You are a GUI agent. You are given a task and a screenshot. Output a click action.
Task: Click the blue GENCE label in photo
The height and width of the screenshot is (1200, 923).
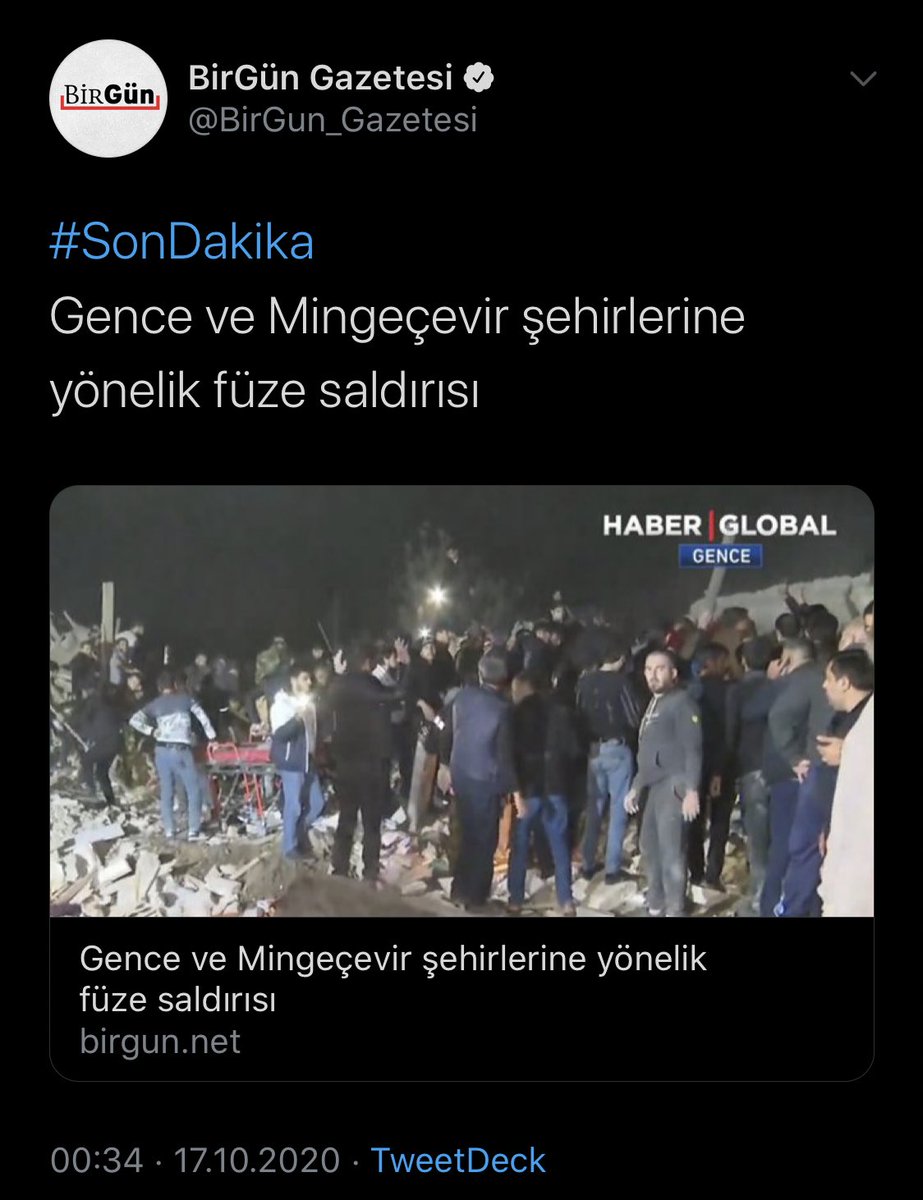pos(720,555)
